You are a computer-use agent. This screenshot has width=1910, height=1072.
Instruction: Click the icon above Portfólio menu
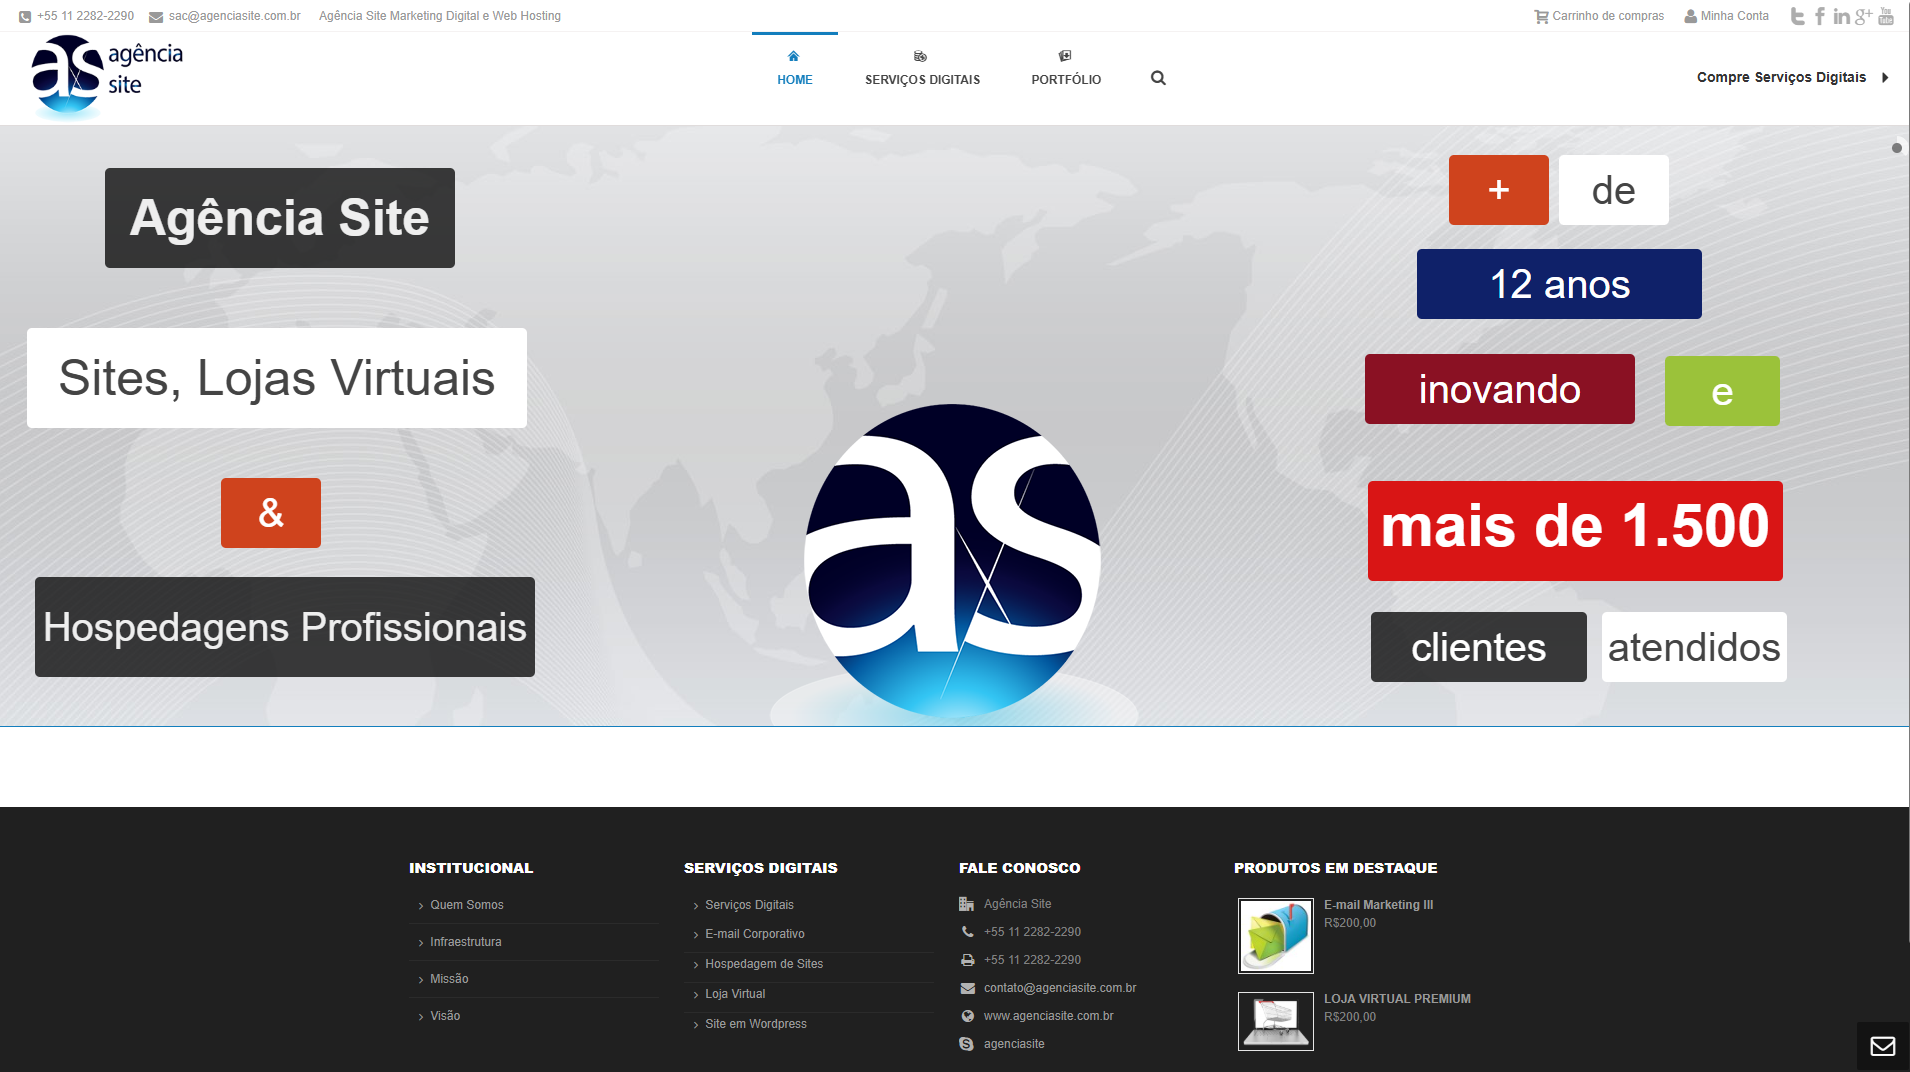coord(1065,56)
